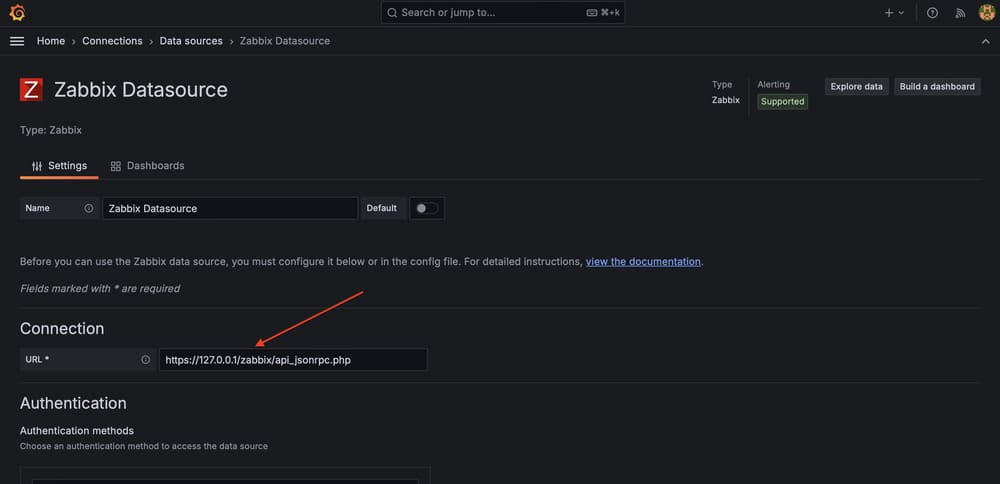Click the URL input field
The height and width of the screenshot is (484, 1000).
293,360
